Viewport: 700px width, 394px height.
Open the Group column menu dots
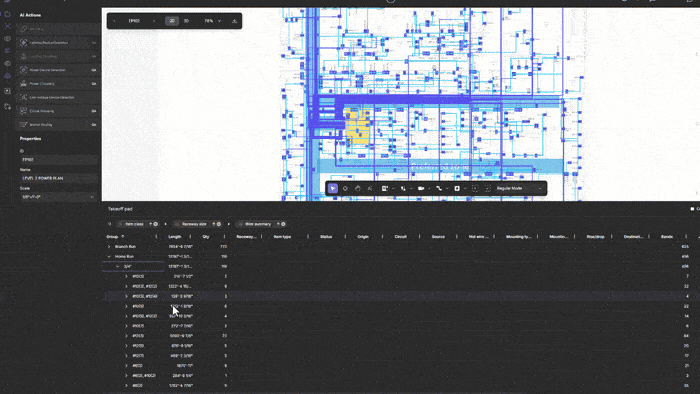point(156,236)
